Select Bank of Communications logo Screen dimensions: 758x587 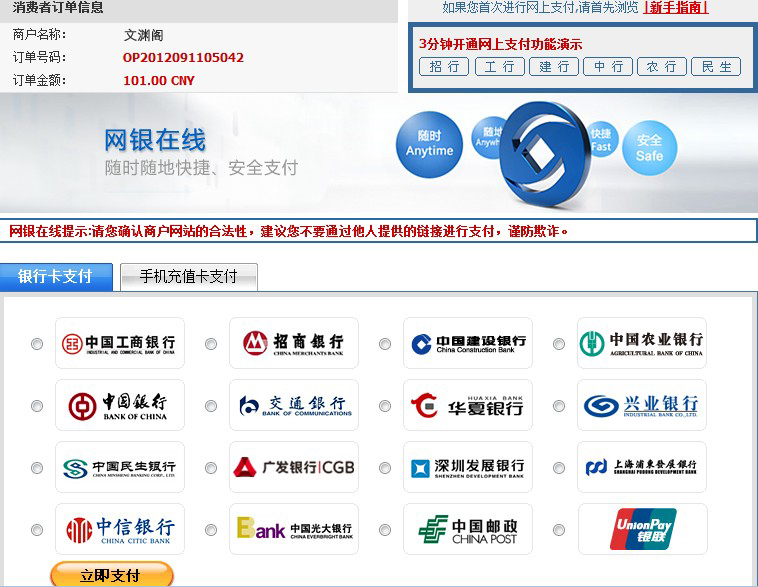[x=294, y=406]
